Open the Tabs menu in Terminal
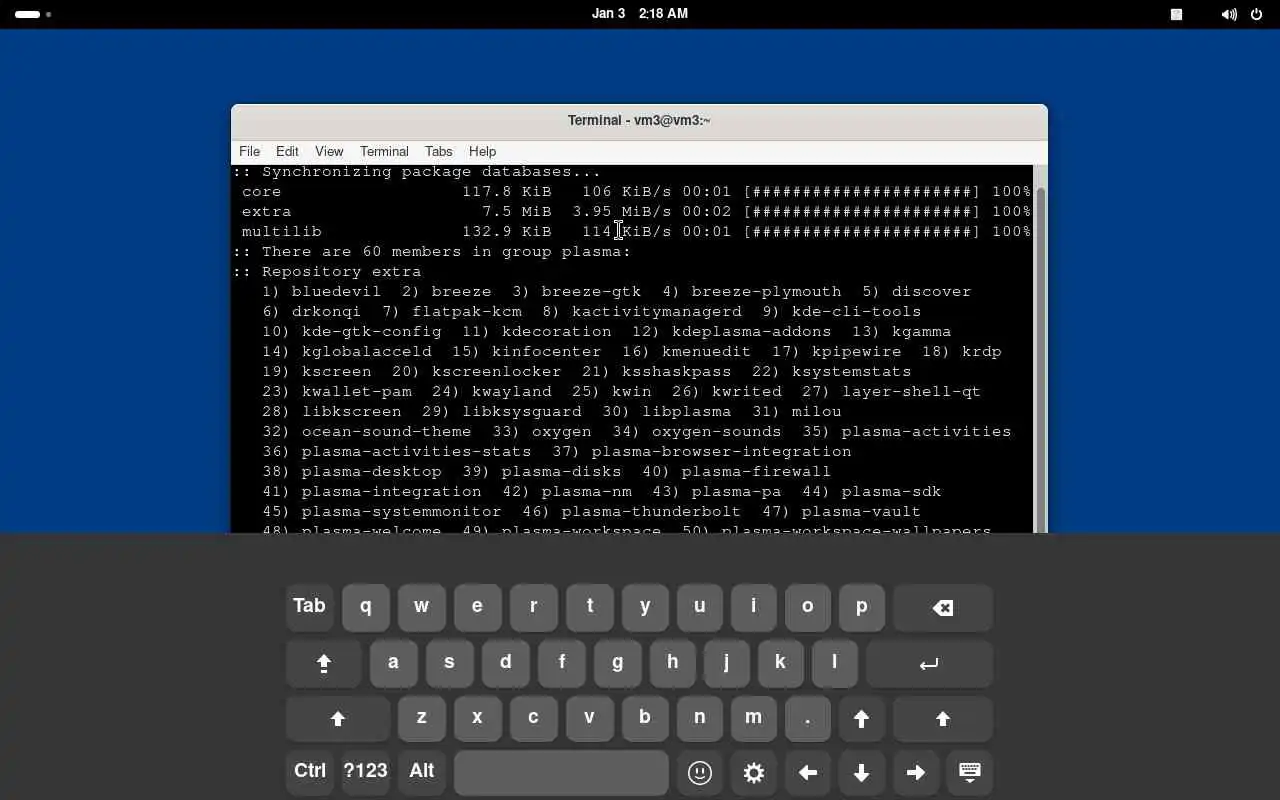This screenshot has width=1280, height=800. [438, 151]
